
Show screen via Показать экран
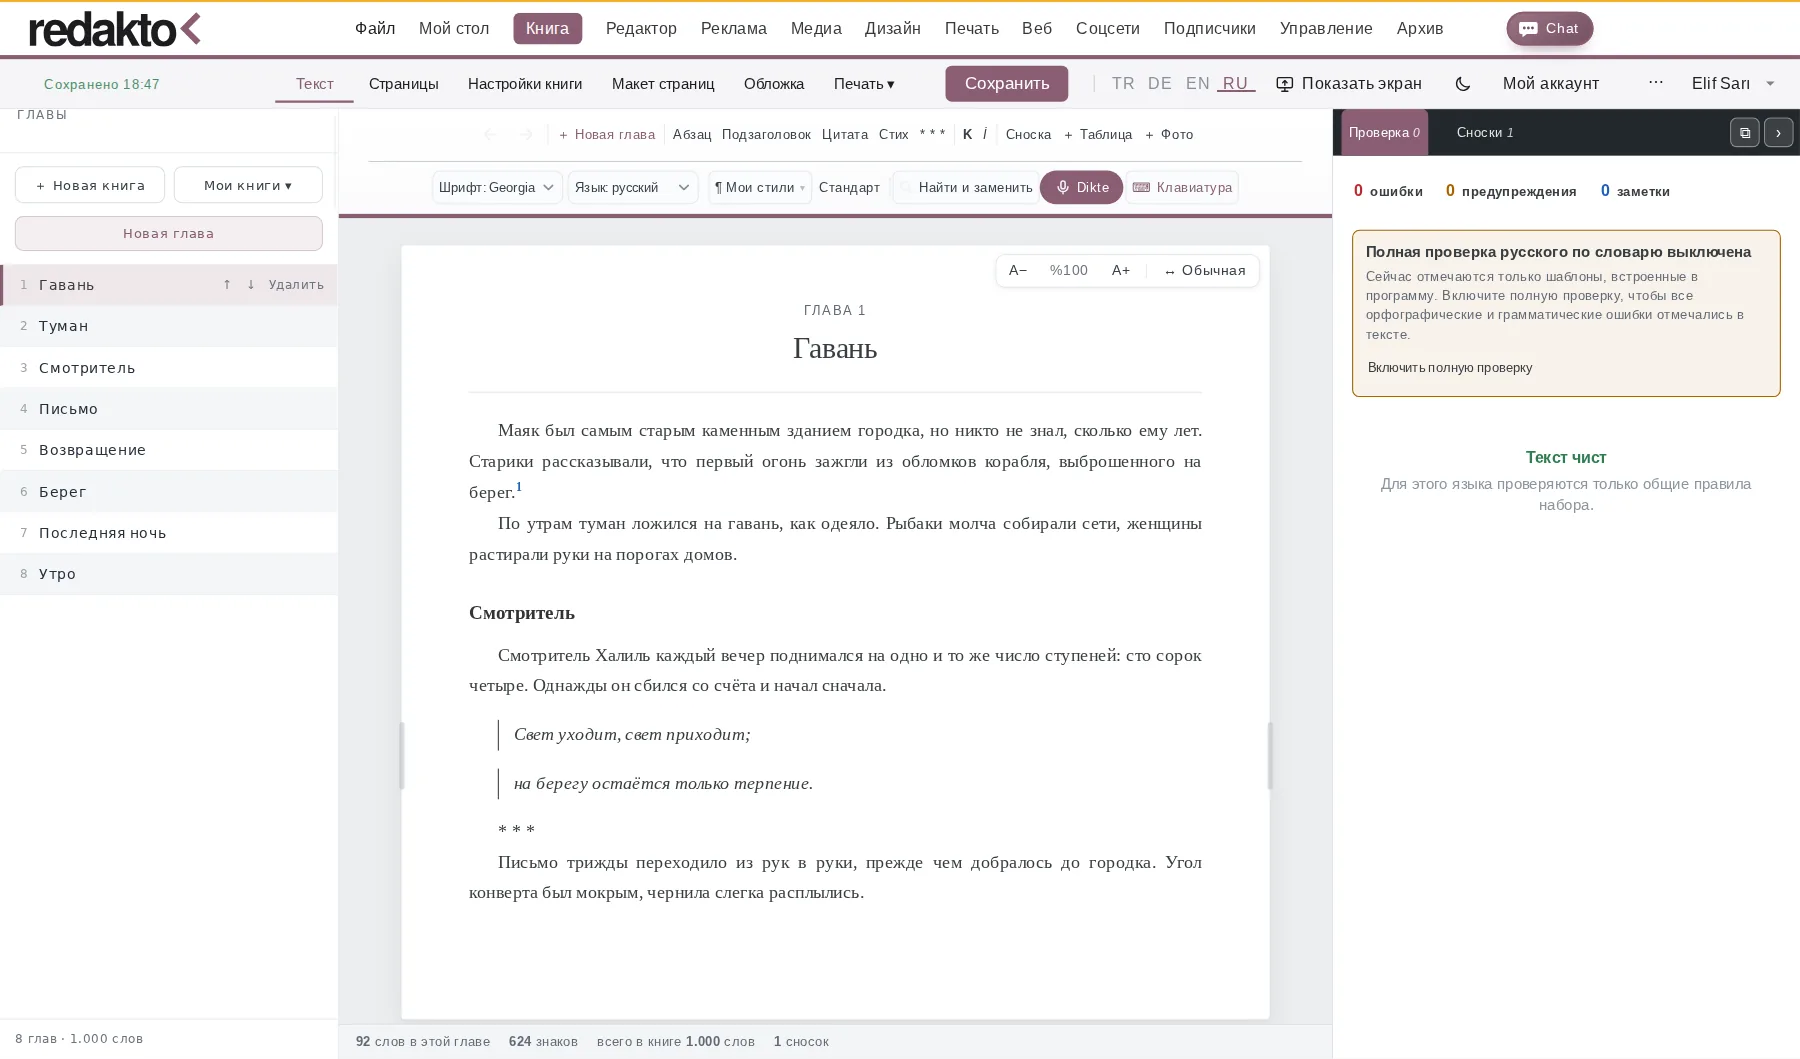coord(1349,84)
